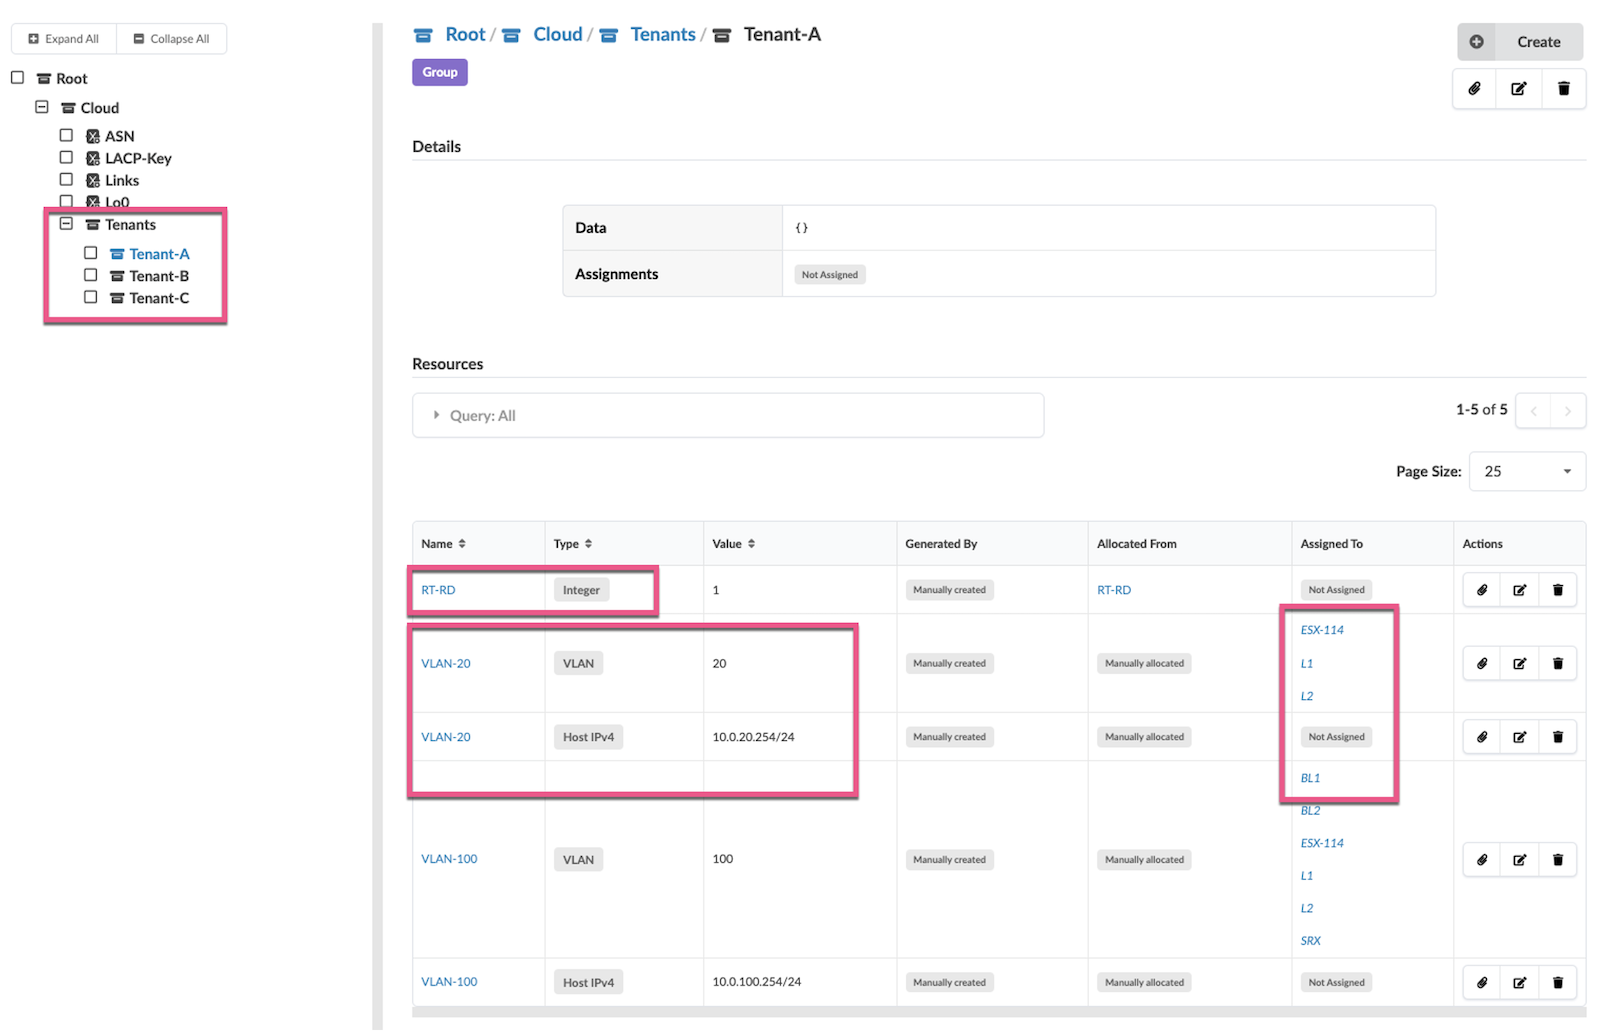Click paperclip icon in RT-RD row

click(x=1482, y=590)
